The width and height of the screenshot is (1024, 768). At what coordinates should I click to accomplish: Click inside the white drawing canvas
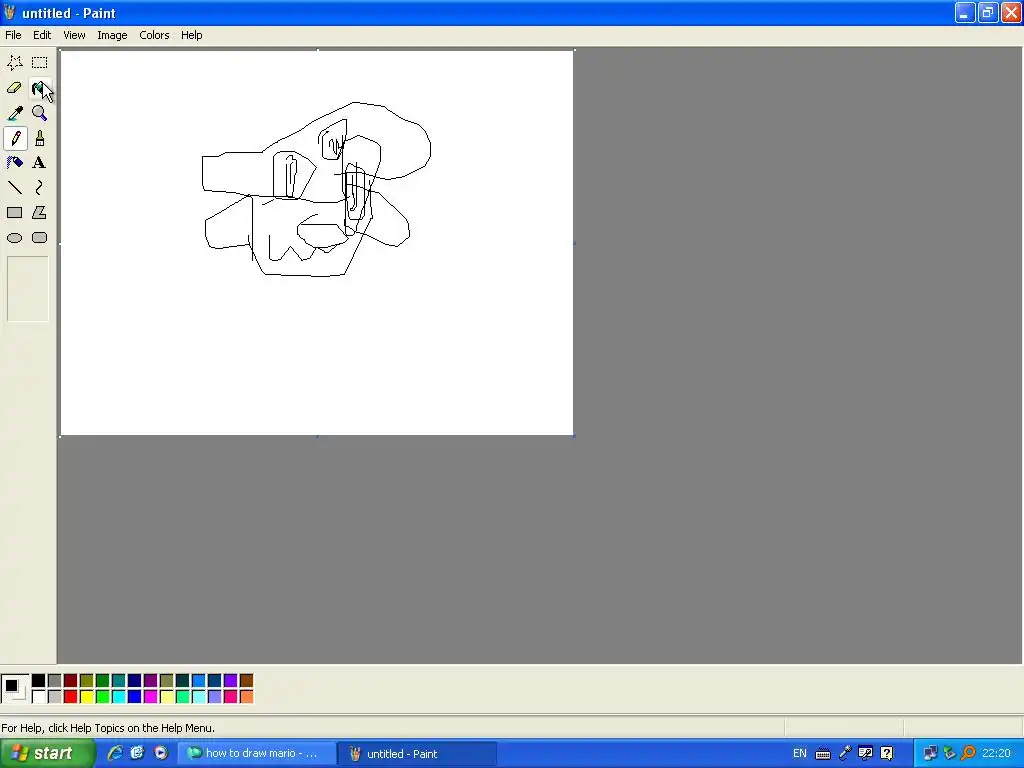(x=317, y=243)
